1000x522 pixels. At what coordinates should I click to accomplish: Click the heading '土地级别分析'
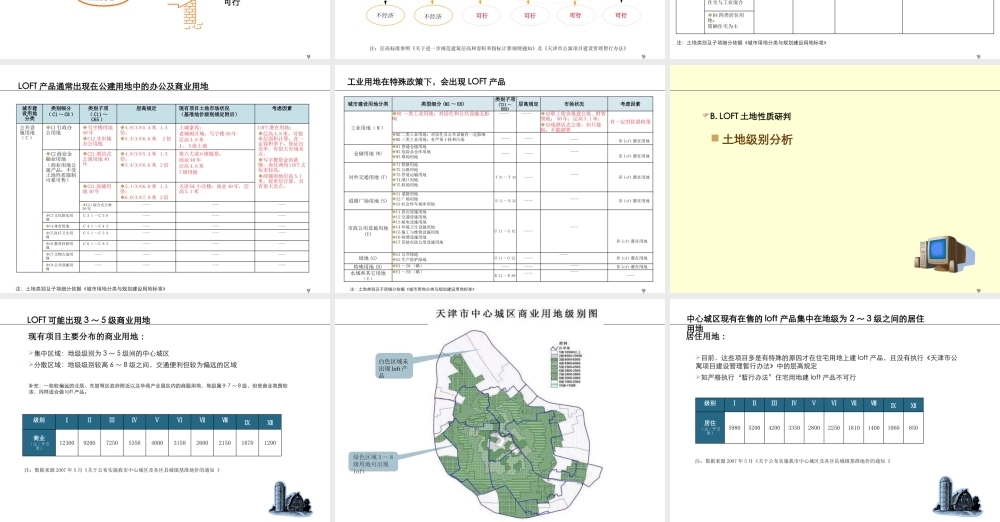pyautogui.click(x=757, y=140)
